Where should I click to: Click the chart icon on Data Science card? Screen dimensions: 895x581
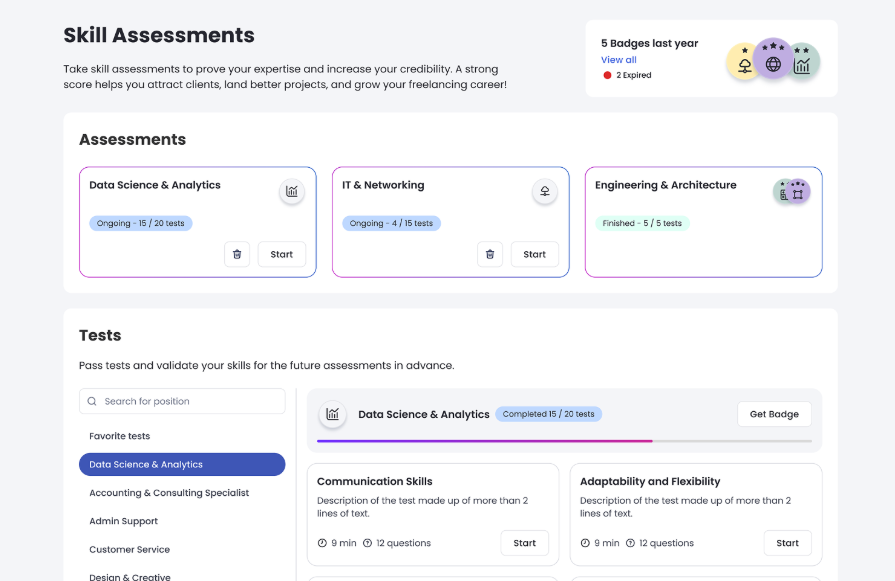click(x=292, y=191)
